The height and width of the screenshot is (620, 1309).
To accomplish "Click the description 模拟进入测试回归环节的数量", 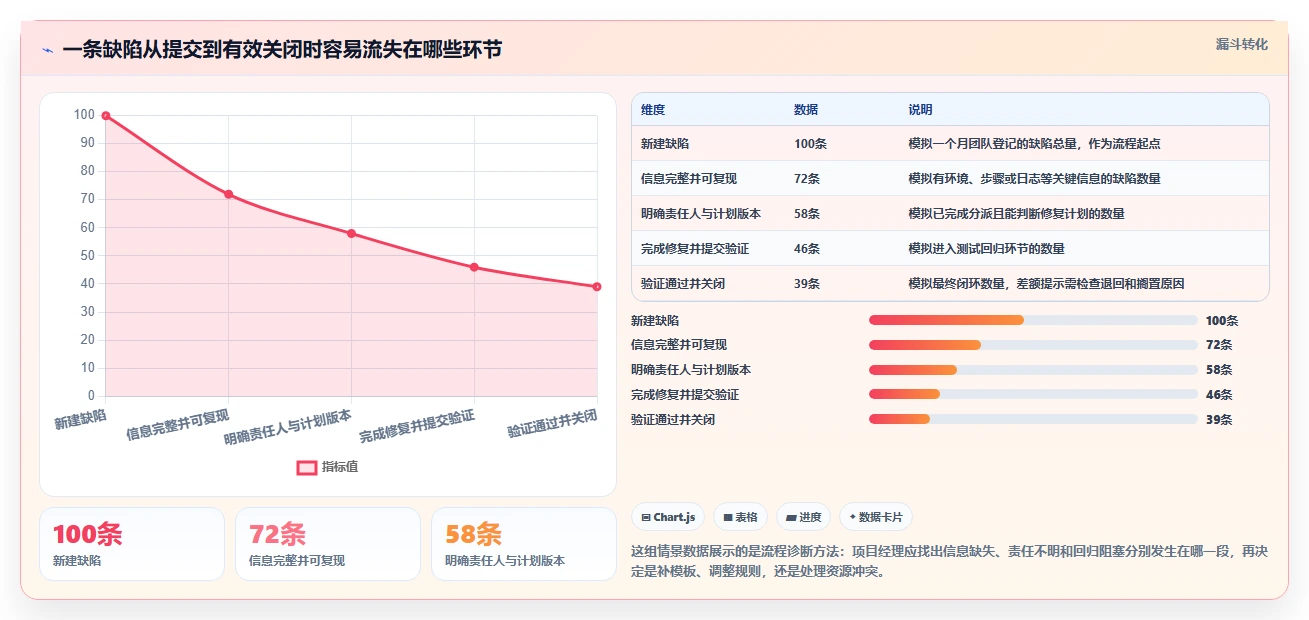I will point(986,249).
